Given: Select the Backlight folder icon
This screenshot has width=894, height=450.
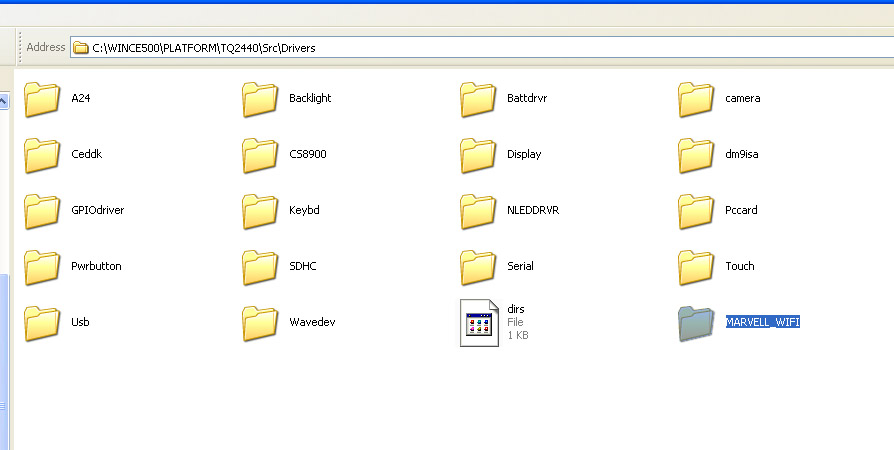Looking at the screenshot, I should [x=260, y=99].
